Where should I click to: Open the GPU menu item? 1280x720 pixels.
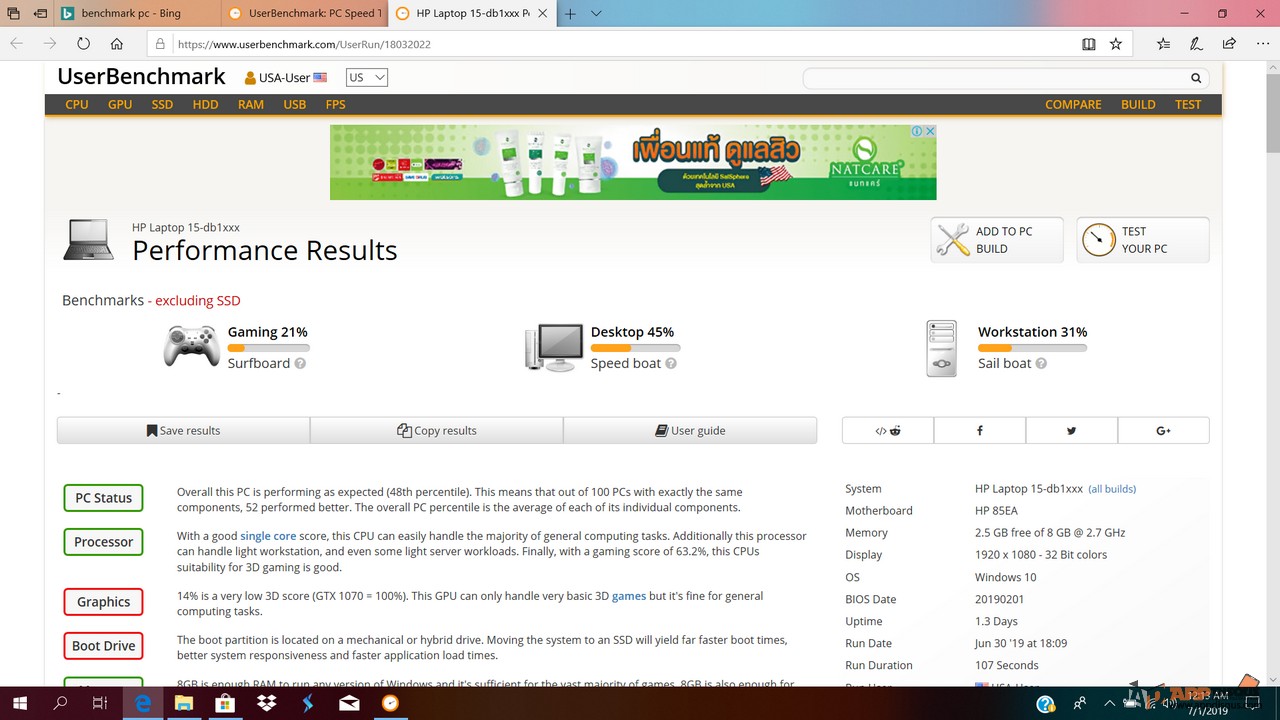coord(120,105)
